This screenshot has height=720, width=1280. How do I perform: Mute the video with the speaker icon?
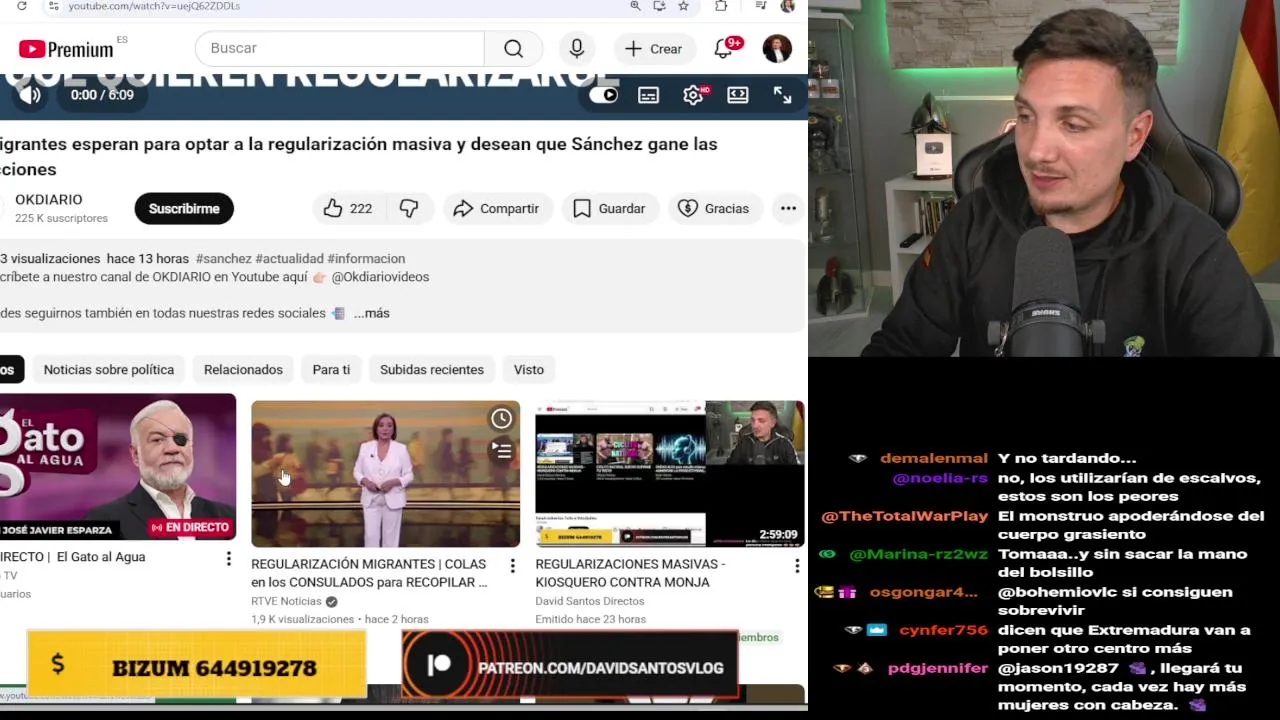[x=30, y=95]
